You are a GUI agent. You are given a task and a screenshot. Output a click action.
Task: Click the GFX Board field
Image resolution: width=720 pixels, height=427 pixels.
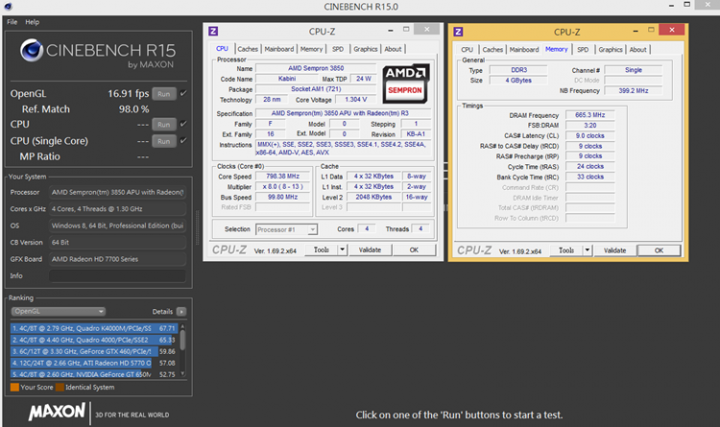[x=117, y=259]
